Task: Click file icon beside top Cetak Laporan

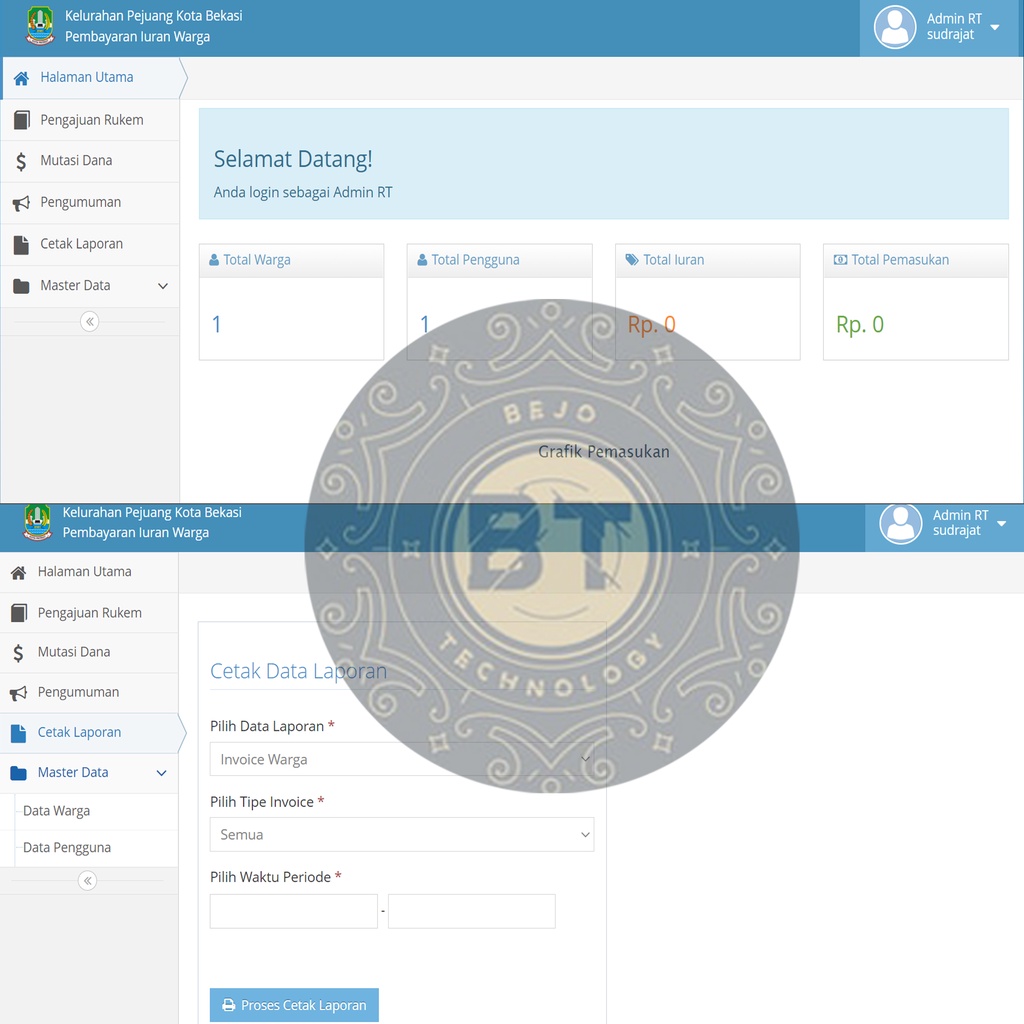Action: tap(21, 245)
